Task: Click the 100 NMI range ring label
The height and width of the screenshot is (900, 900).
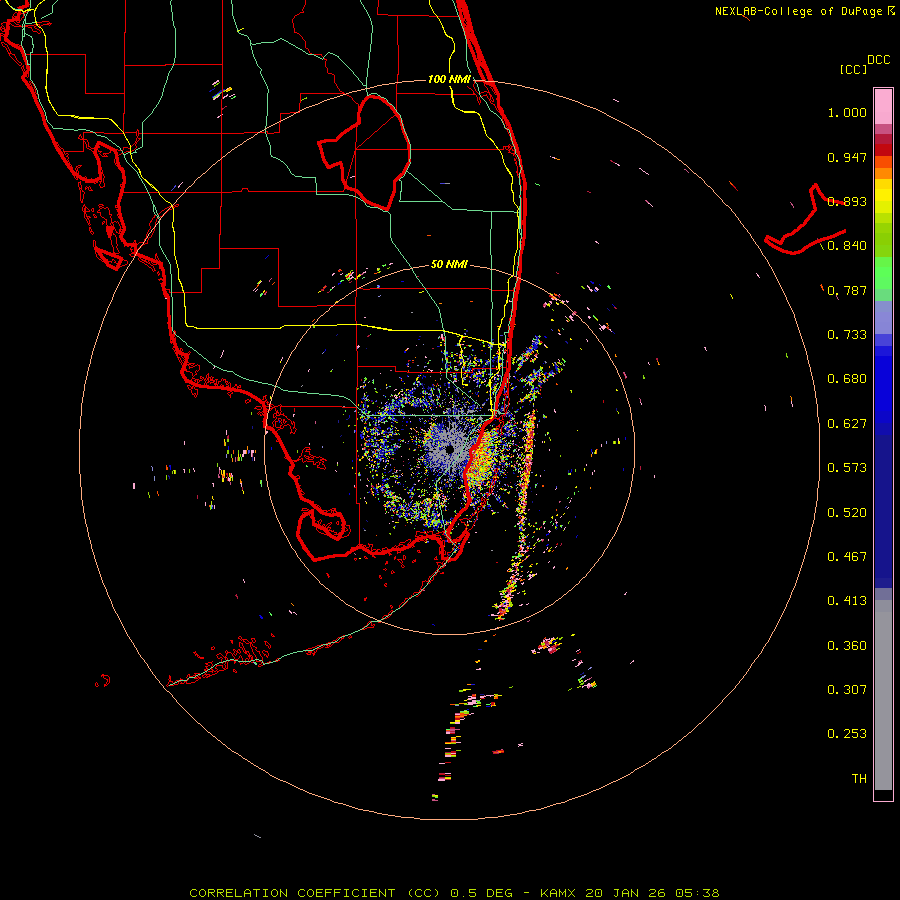Action: tap(449, 79)
